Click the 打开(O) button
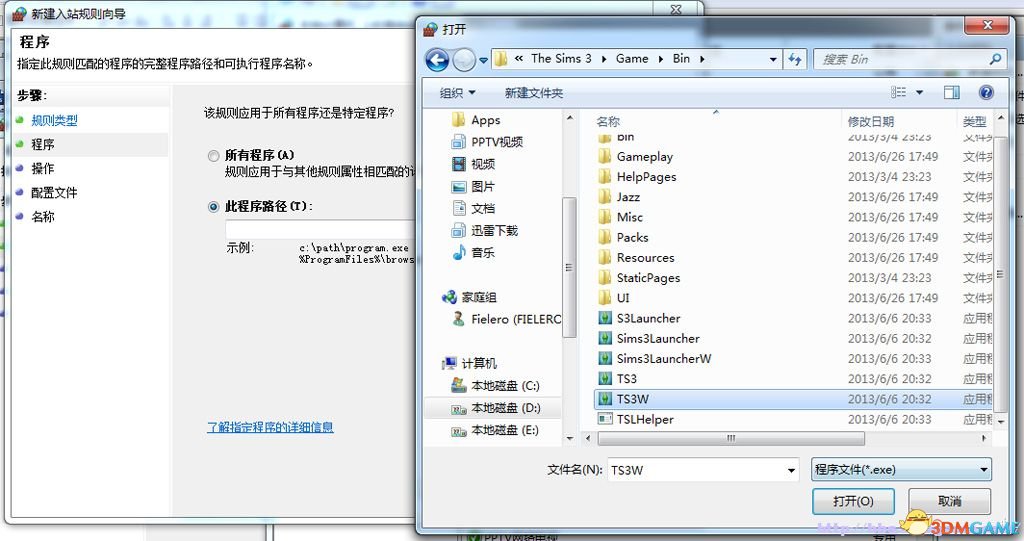Image resolution: width=1024 pixels, height=541 pixels. pos(854,501)
